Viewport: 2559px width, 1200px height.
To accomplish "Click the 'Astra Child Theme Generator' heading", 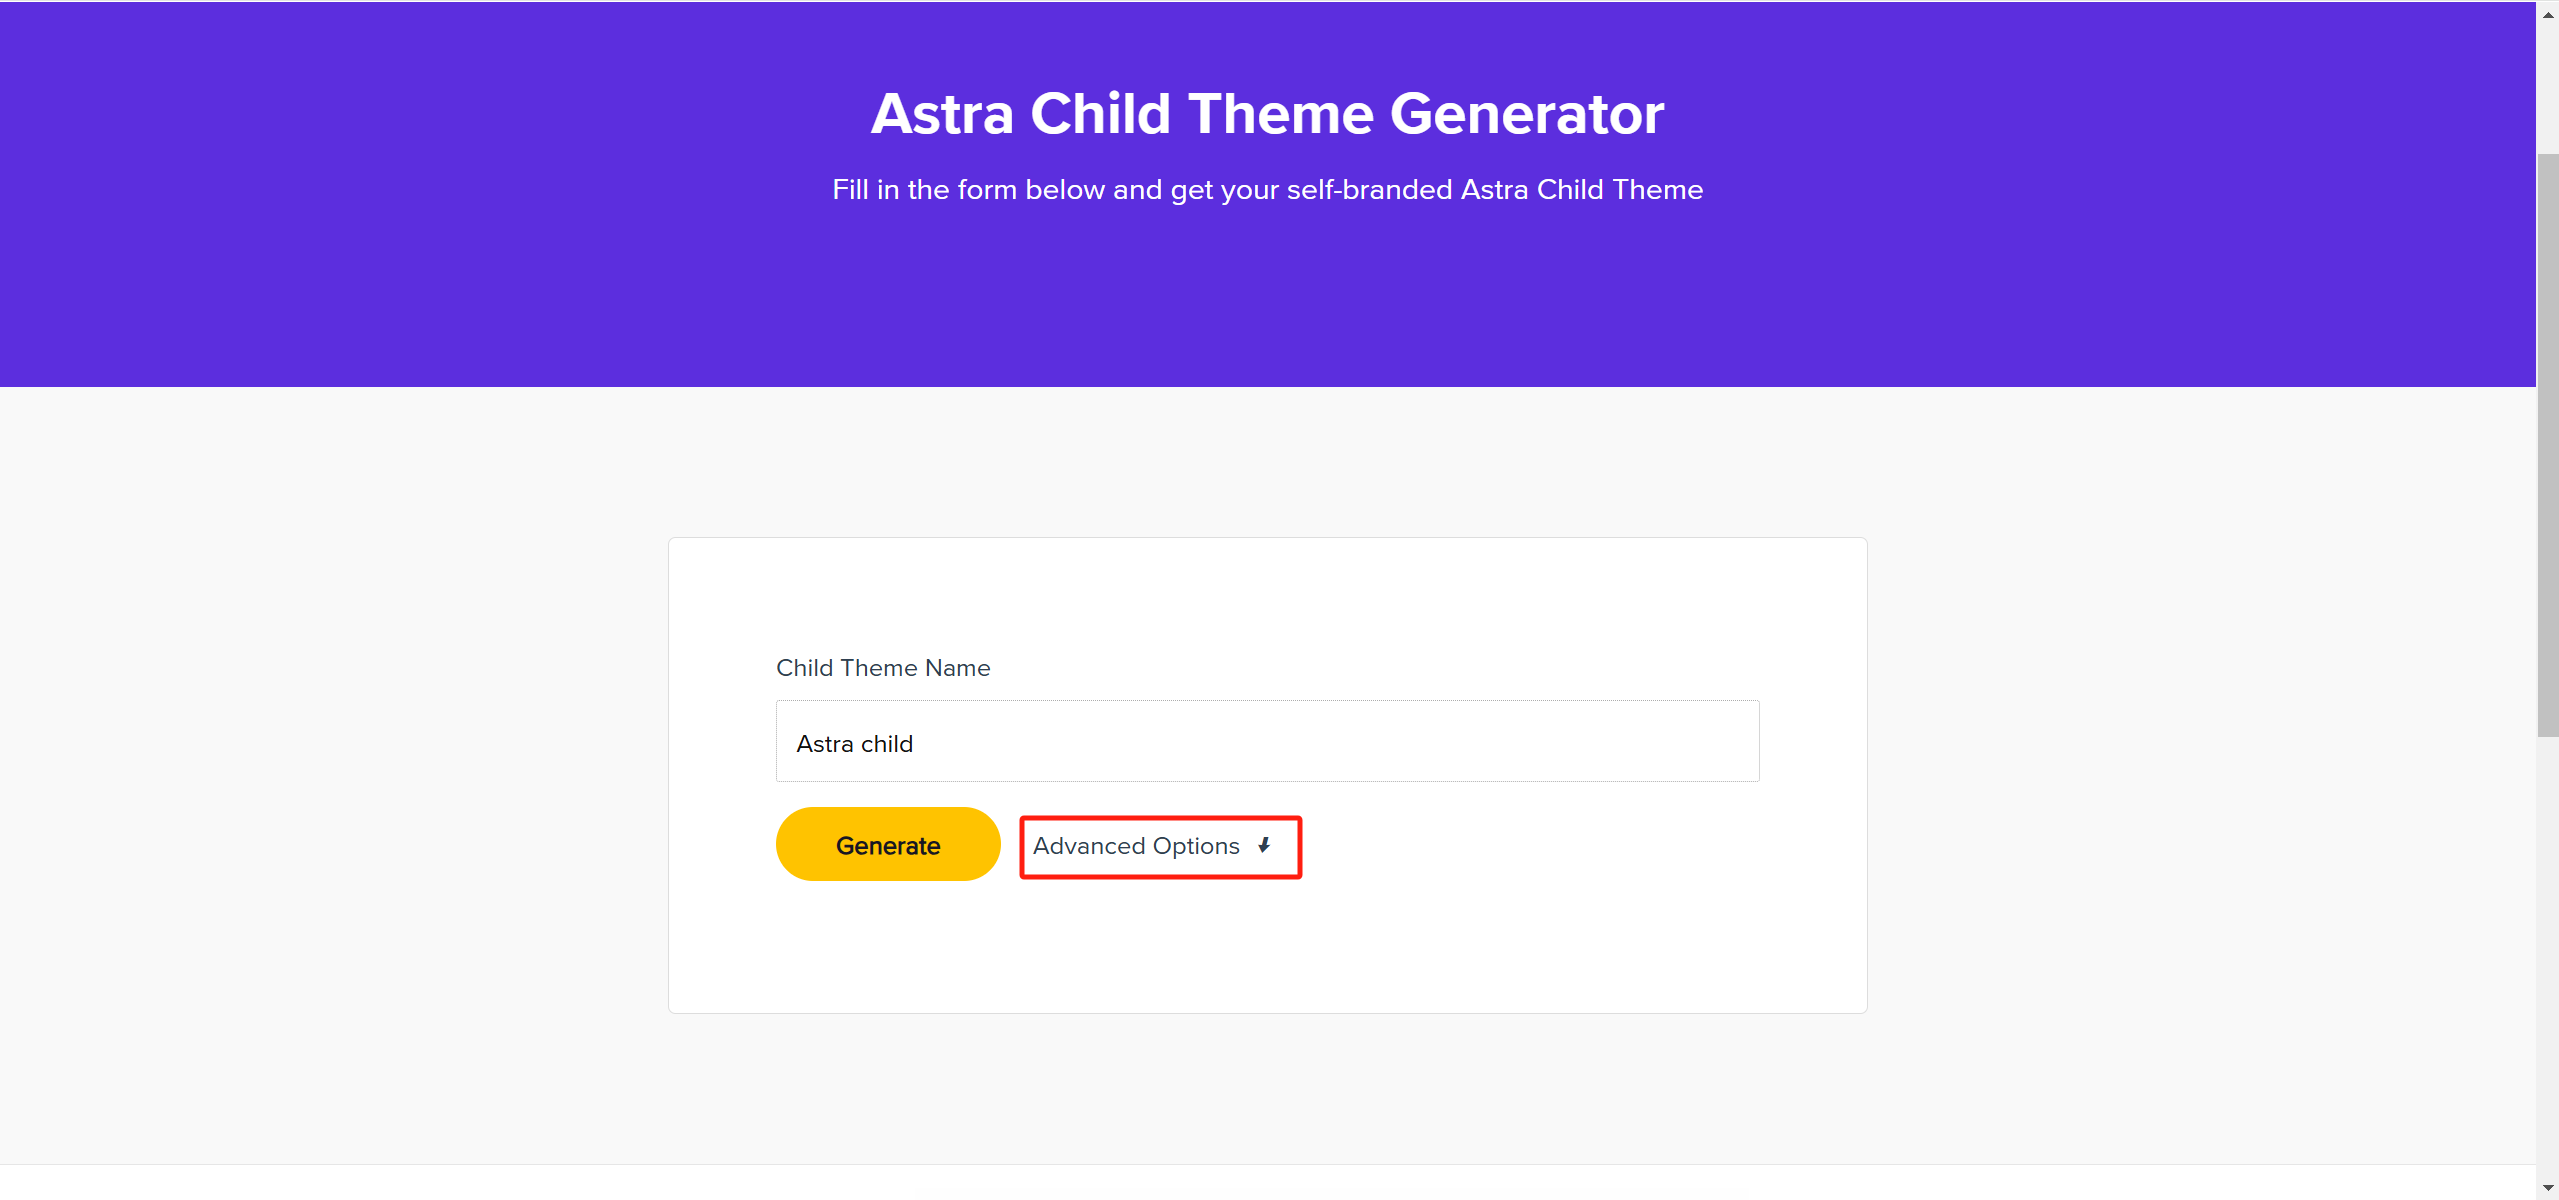I will [x=1266, y=112].
